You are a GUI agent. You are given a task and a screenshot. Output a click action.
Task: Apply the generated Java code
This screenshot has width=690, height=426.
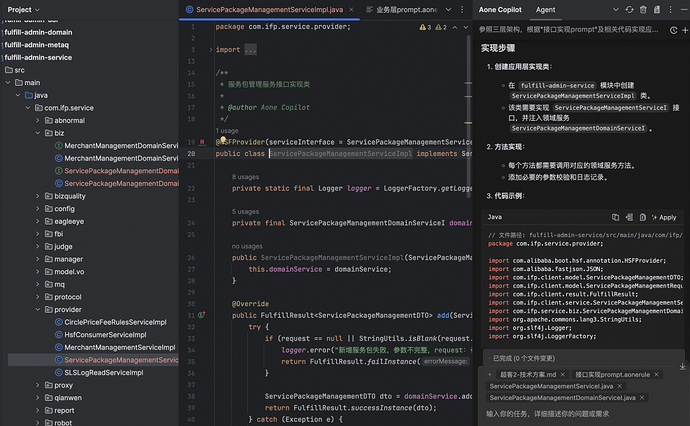click(x=664, y=217)
